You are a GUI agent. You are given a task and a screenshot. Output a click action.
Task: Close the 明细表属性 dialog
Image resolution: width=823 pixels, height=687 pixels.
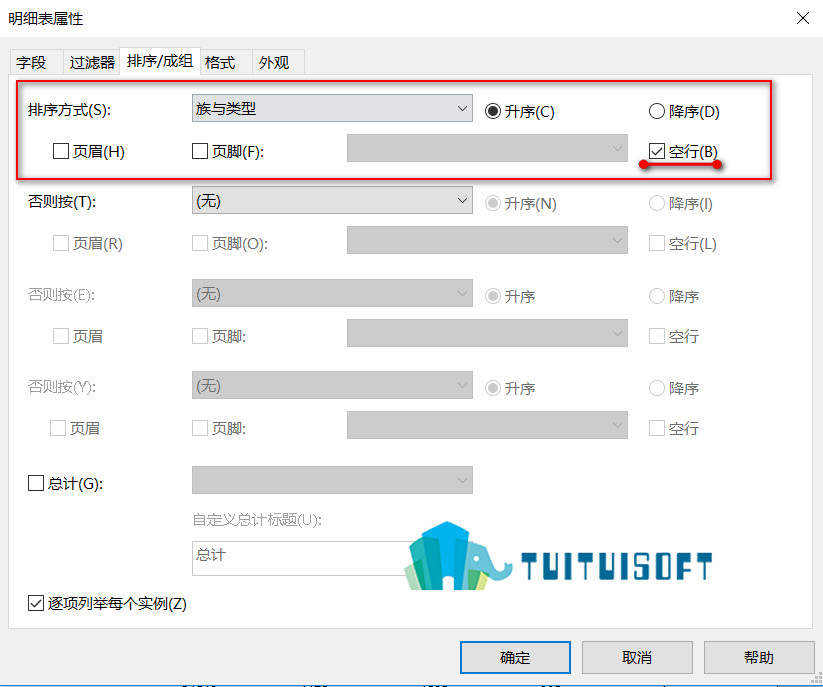click(x=803, y=18)
